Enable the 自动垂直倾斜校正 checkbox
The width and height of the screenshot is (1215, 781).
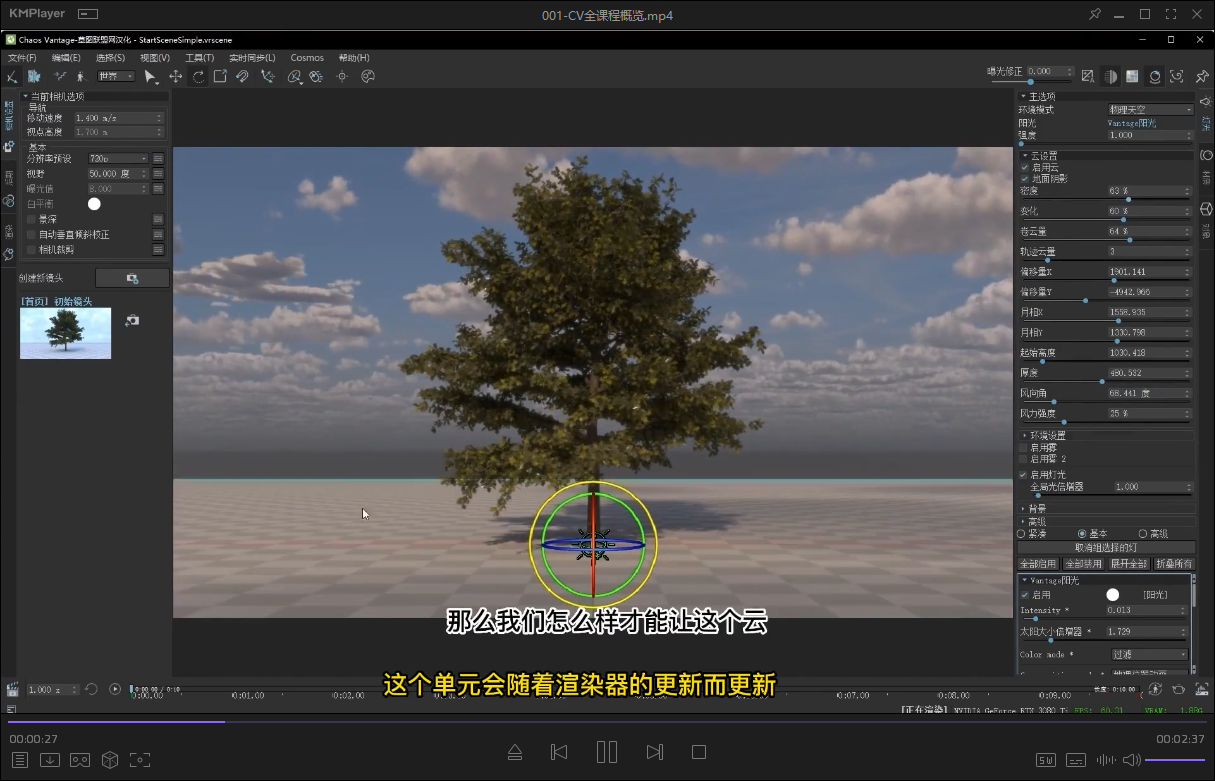click(x=31, y=234)
